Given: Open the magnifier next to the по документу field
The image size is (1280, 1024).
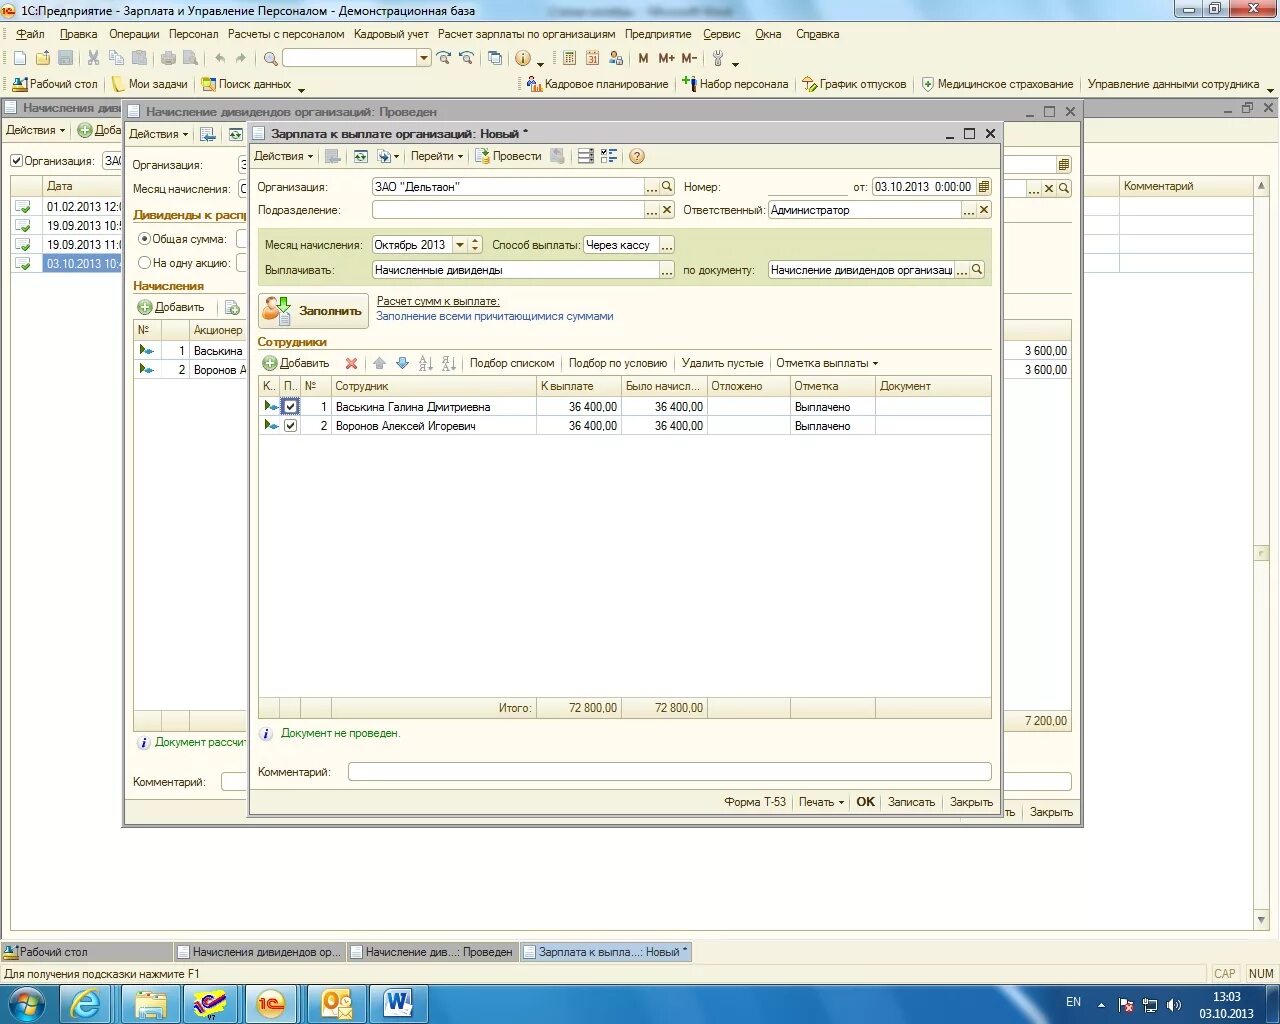Looking at the screenshot, I should (x=977, y=270).
